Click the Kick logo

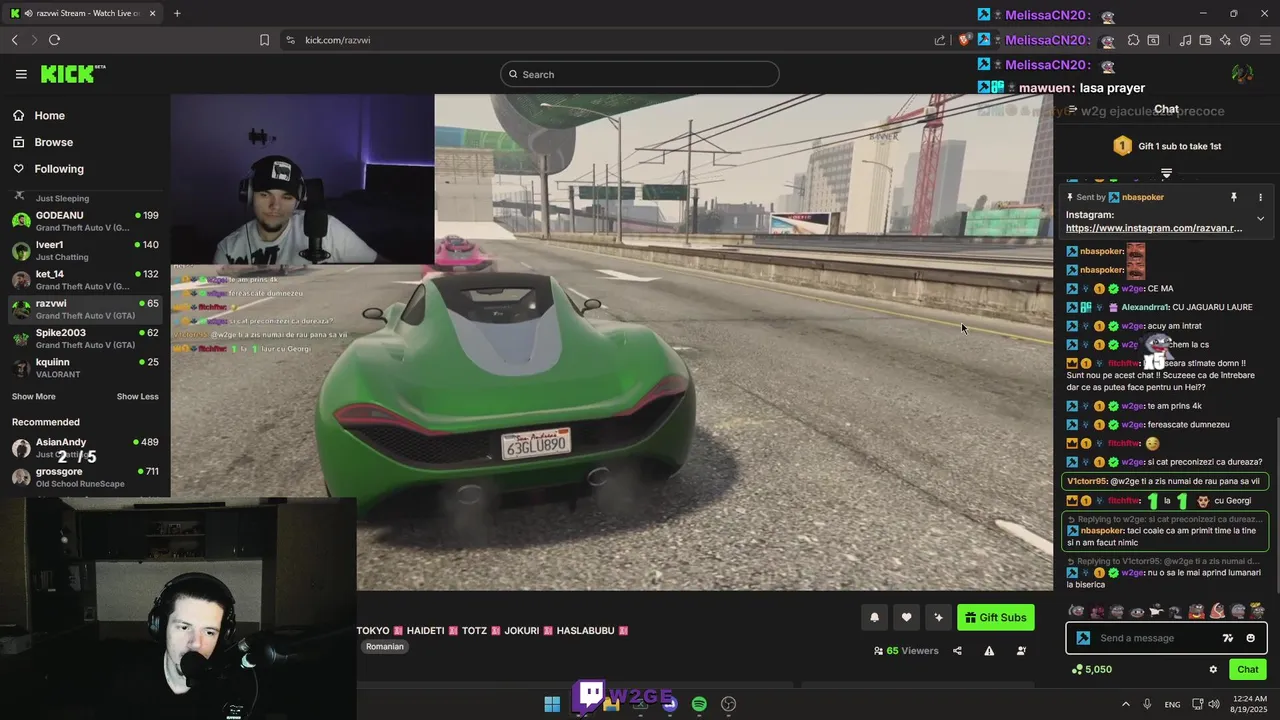pos(73,74)
